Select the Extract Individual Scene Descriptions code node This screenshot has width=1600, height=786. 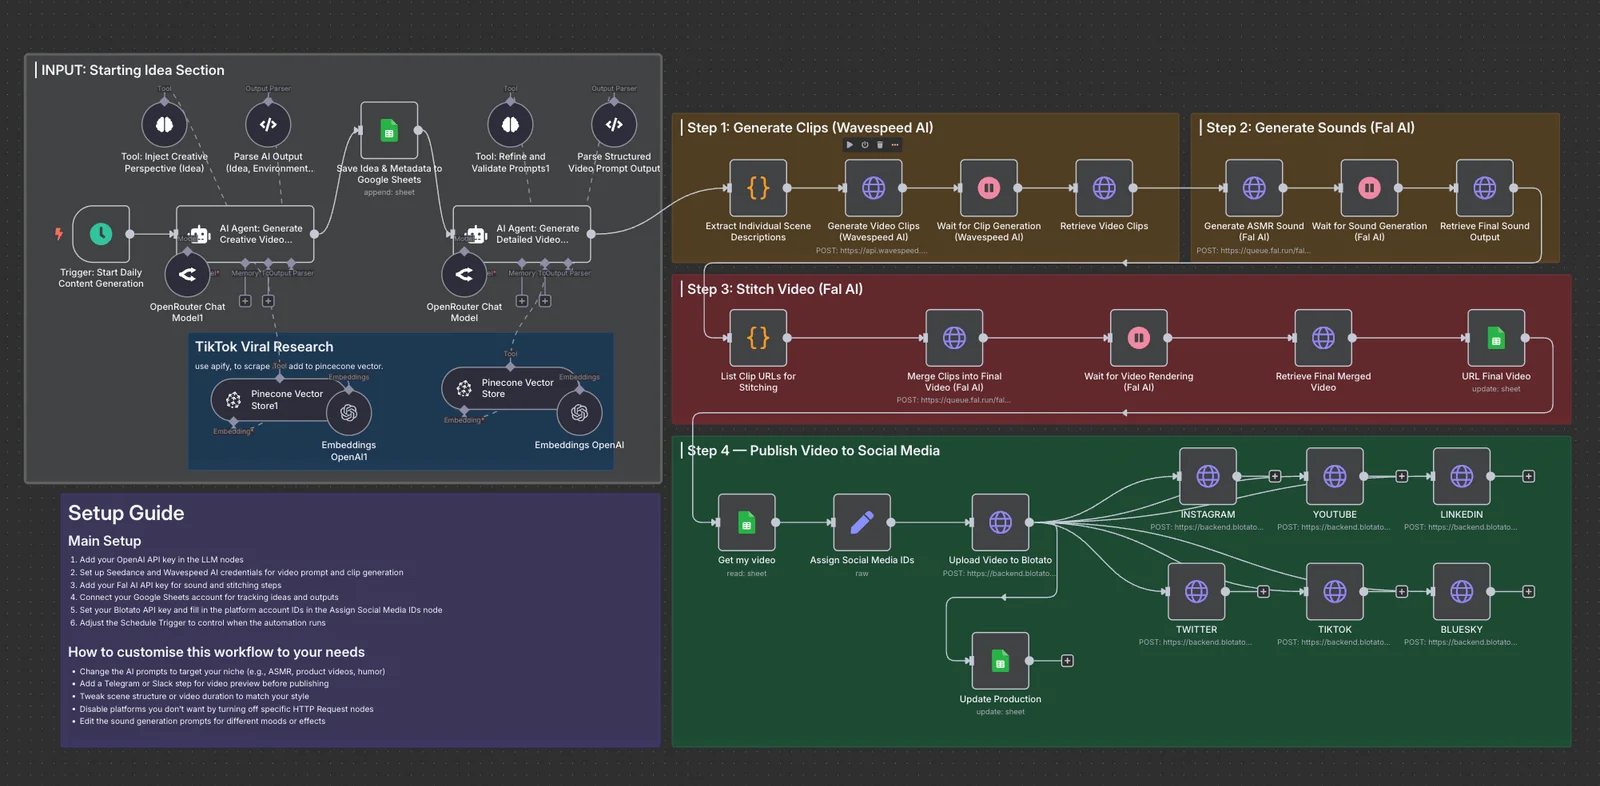(x=758, y=188)
